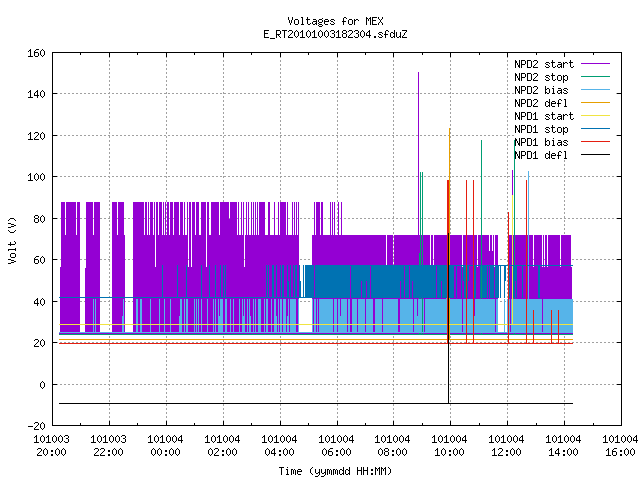This screenshot has width=640, height=480.
Task: Click the purple NPD2 start legend line
Action: click(595, 64)
